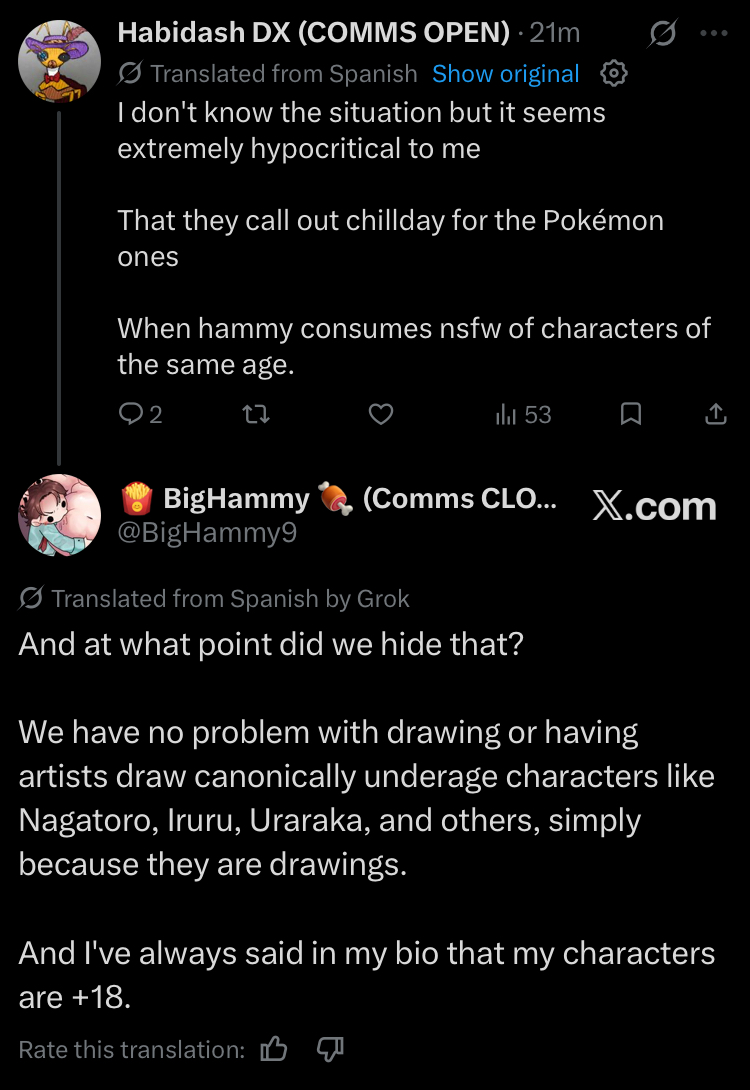Screen dimensions: 750x1090
Task: Open translation settings gear
Action: point(613,73)
